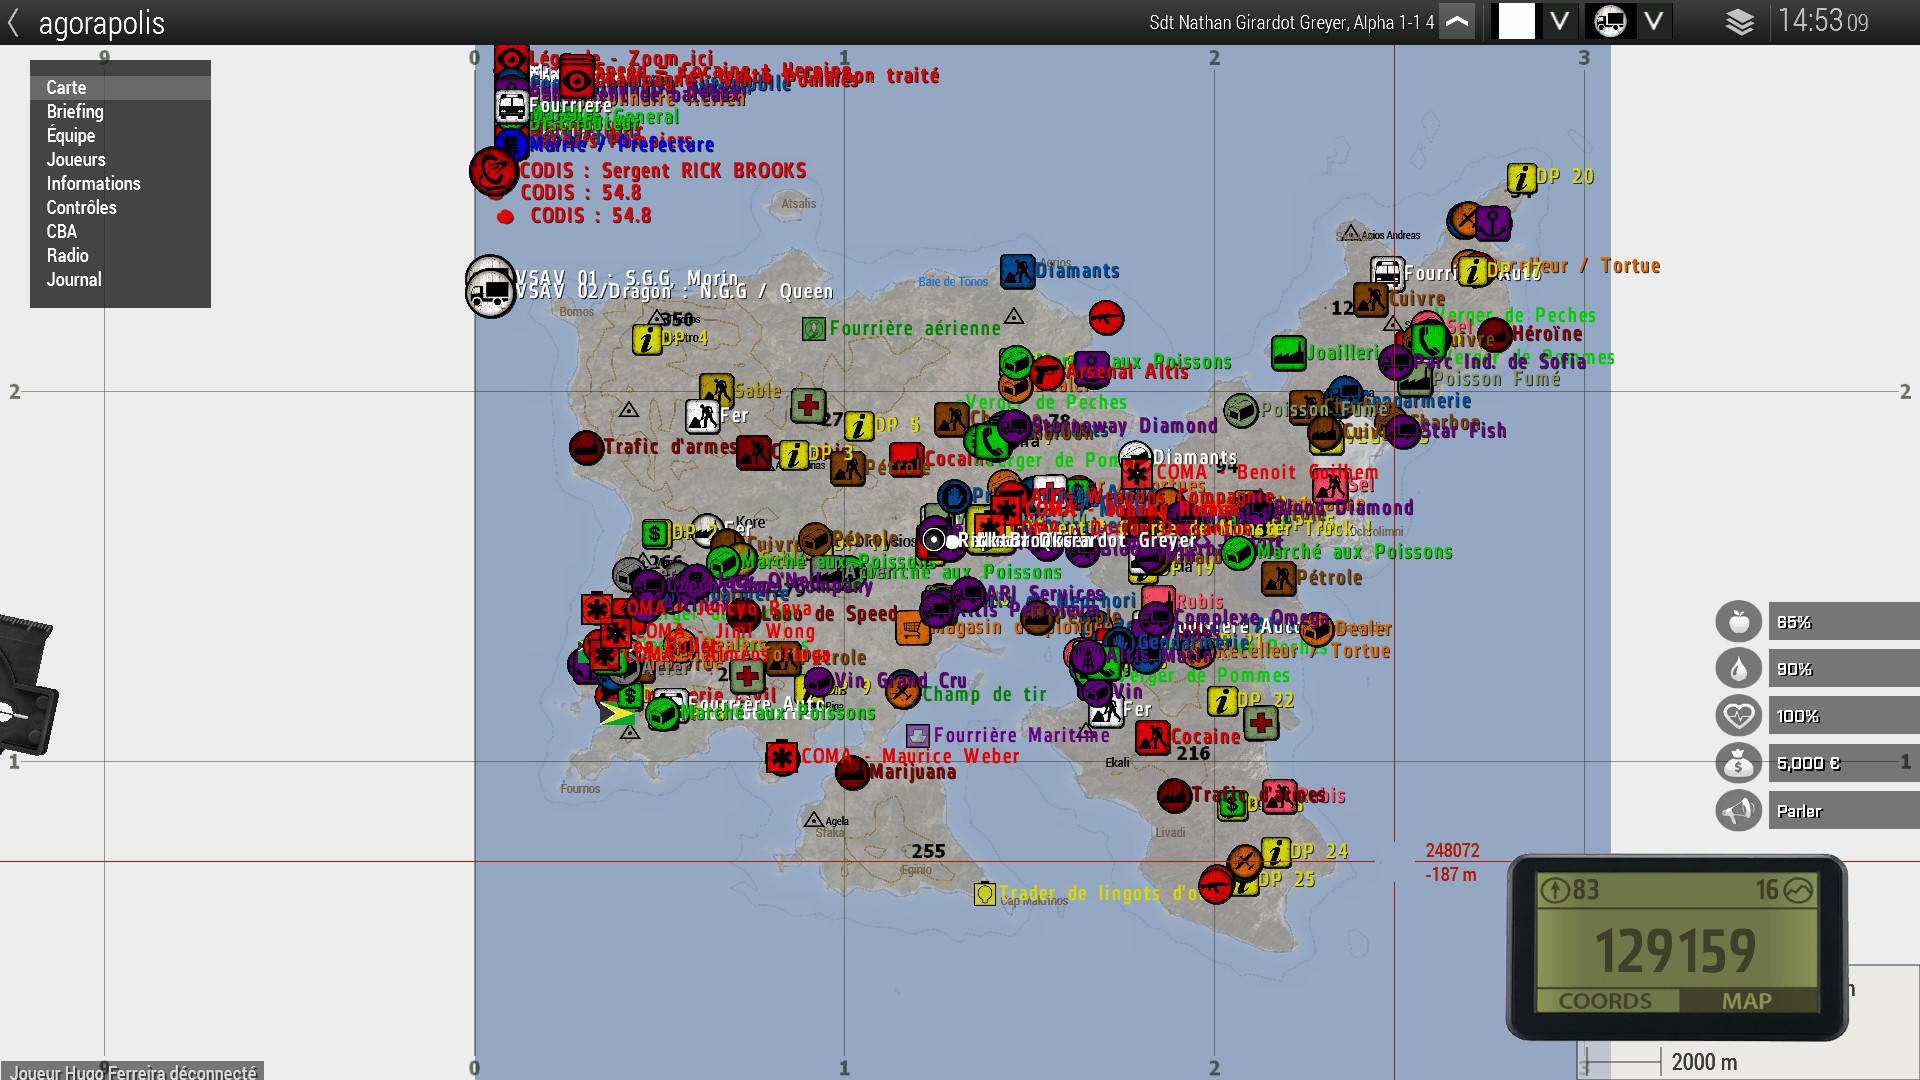Click the 90% thirst bar

[x=1844, y=669]
